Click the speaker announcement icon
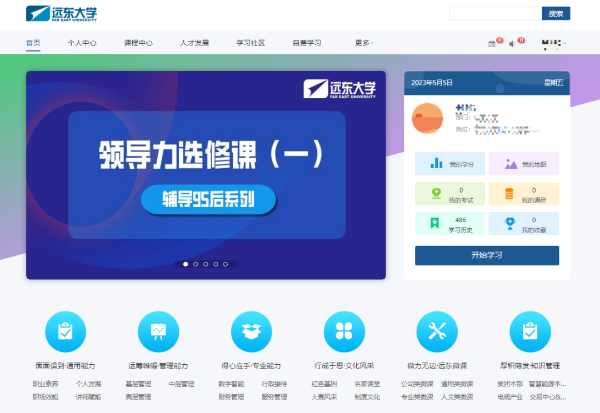The width and height of the screenshot is (600, 413). click(514, 43)
